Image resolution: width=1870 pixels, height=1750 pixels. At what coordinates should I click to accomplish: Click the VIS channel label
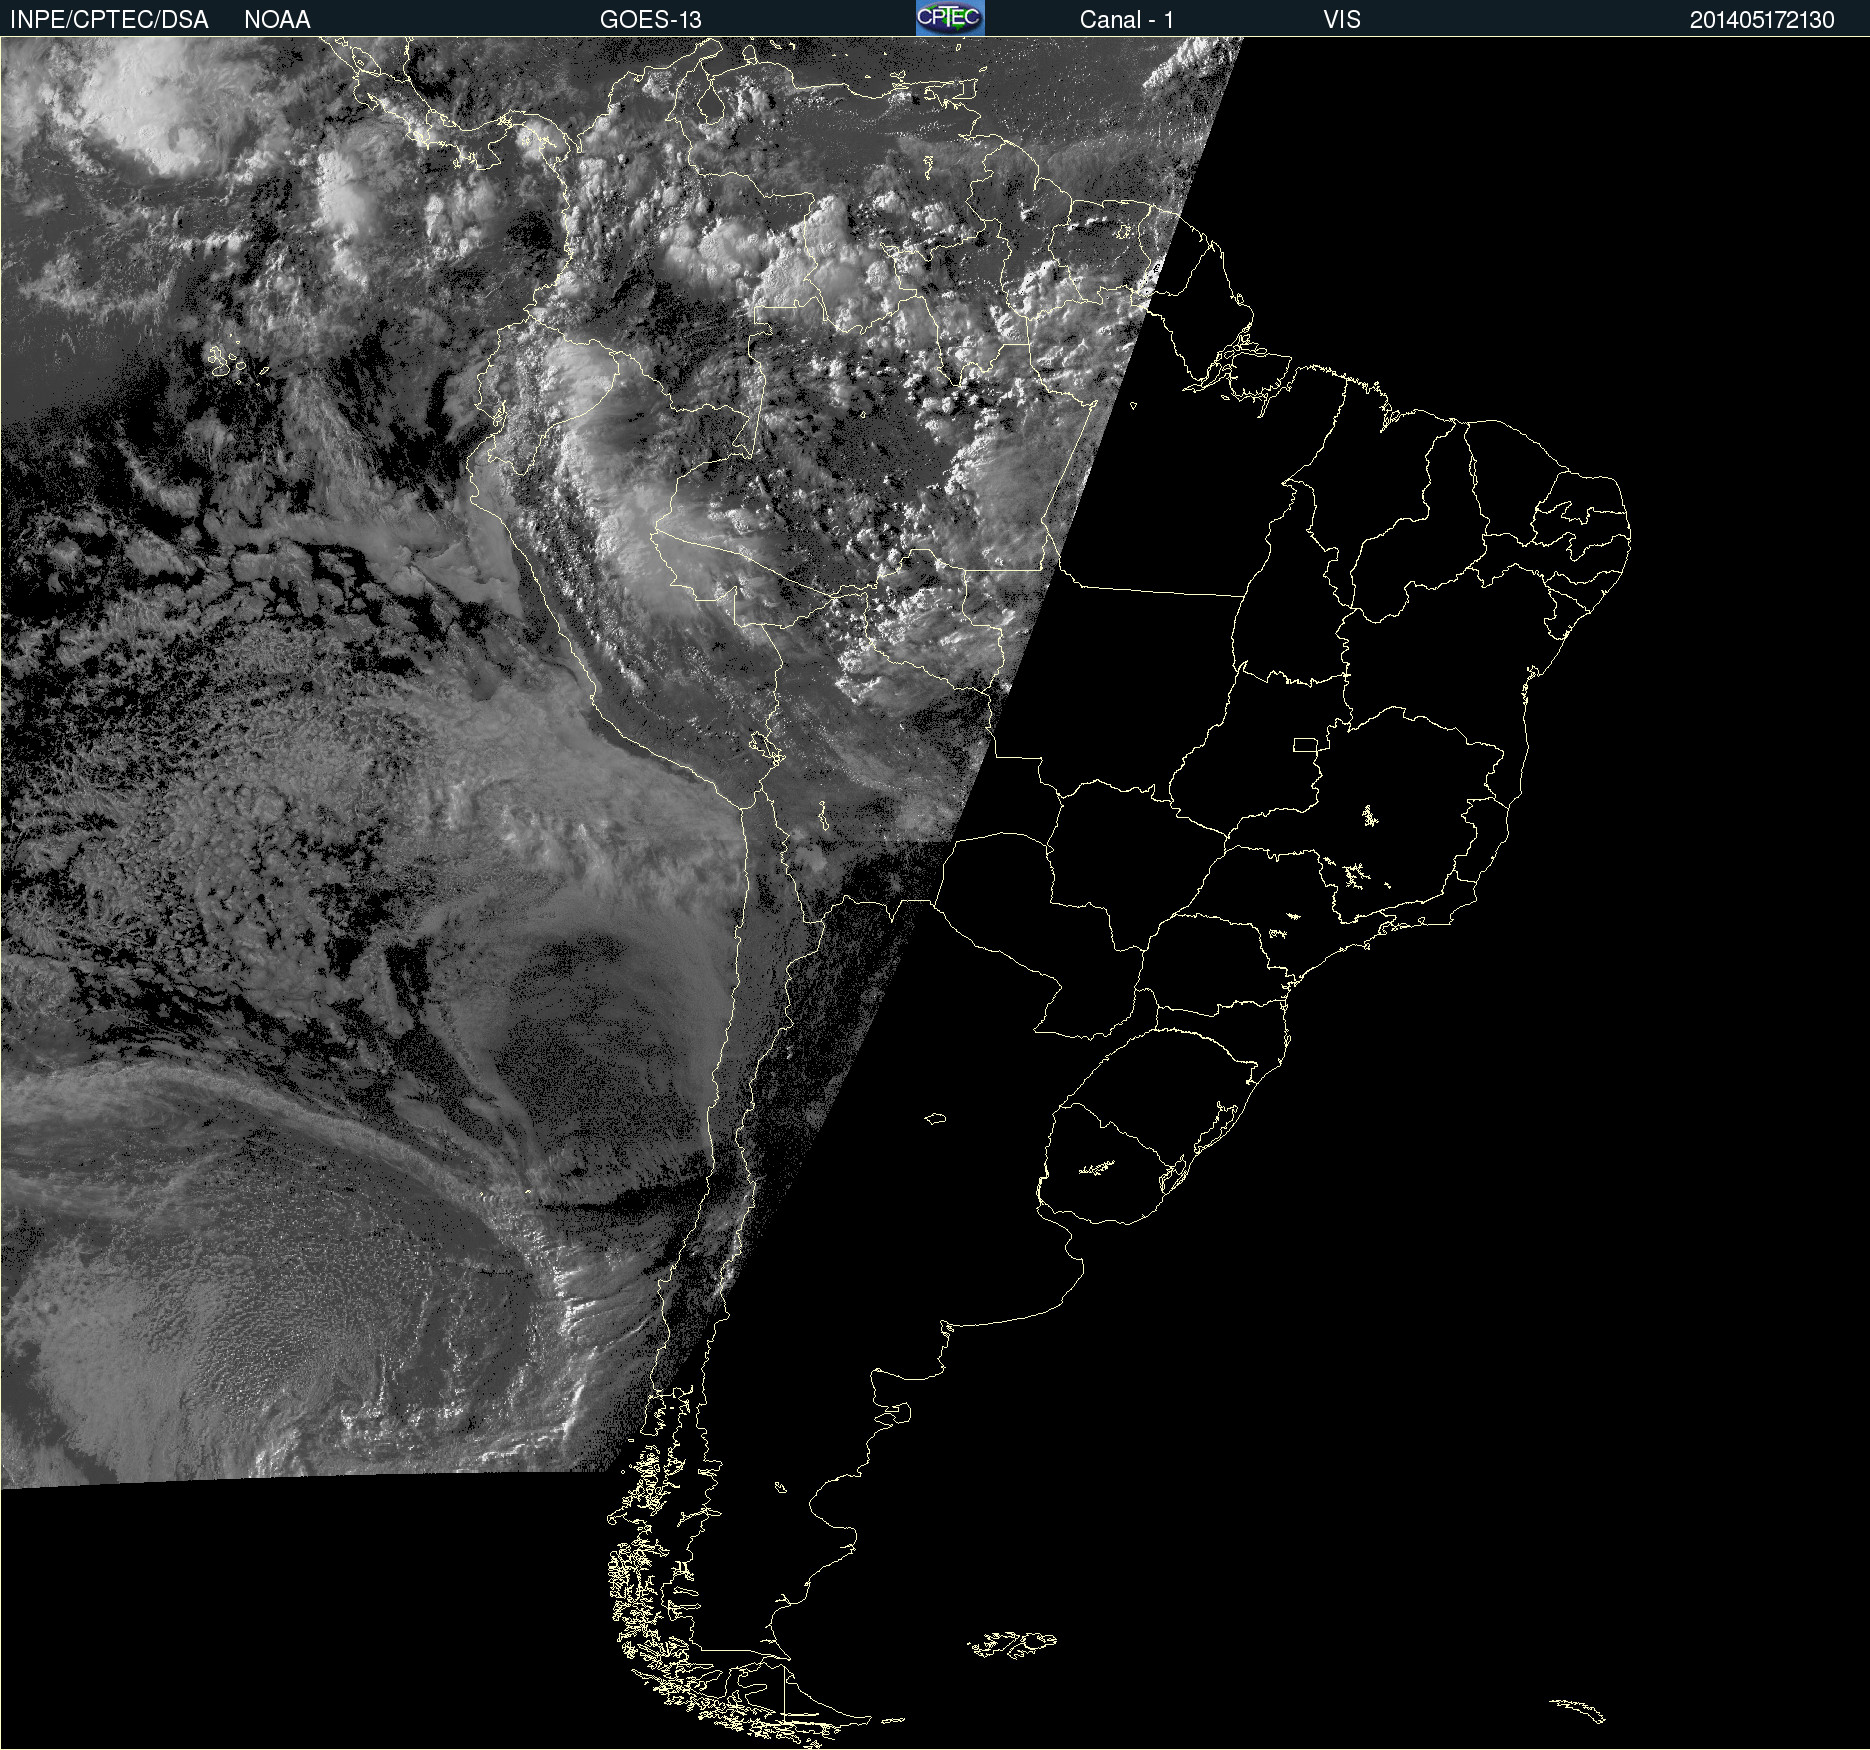click(x=1342, y=20)
